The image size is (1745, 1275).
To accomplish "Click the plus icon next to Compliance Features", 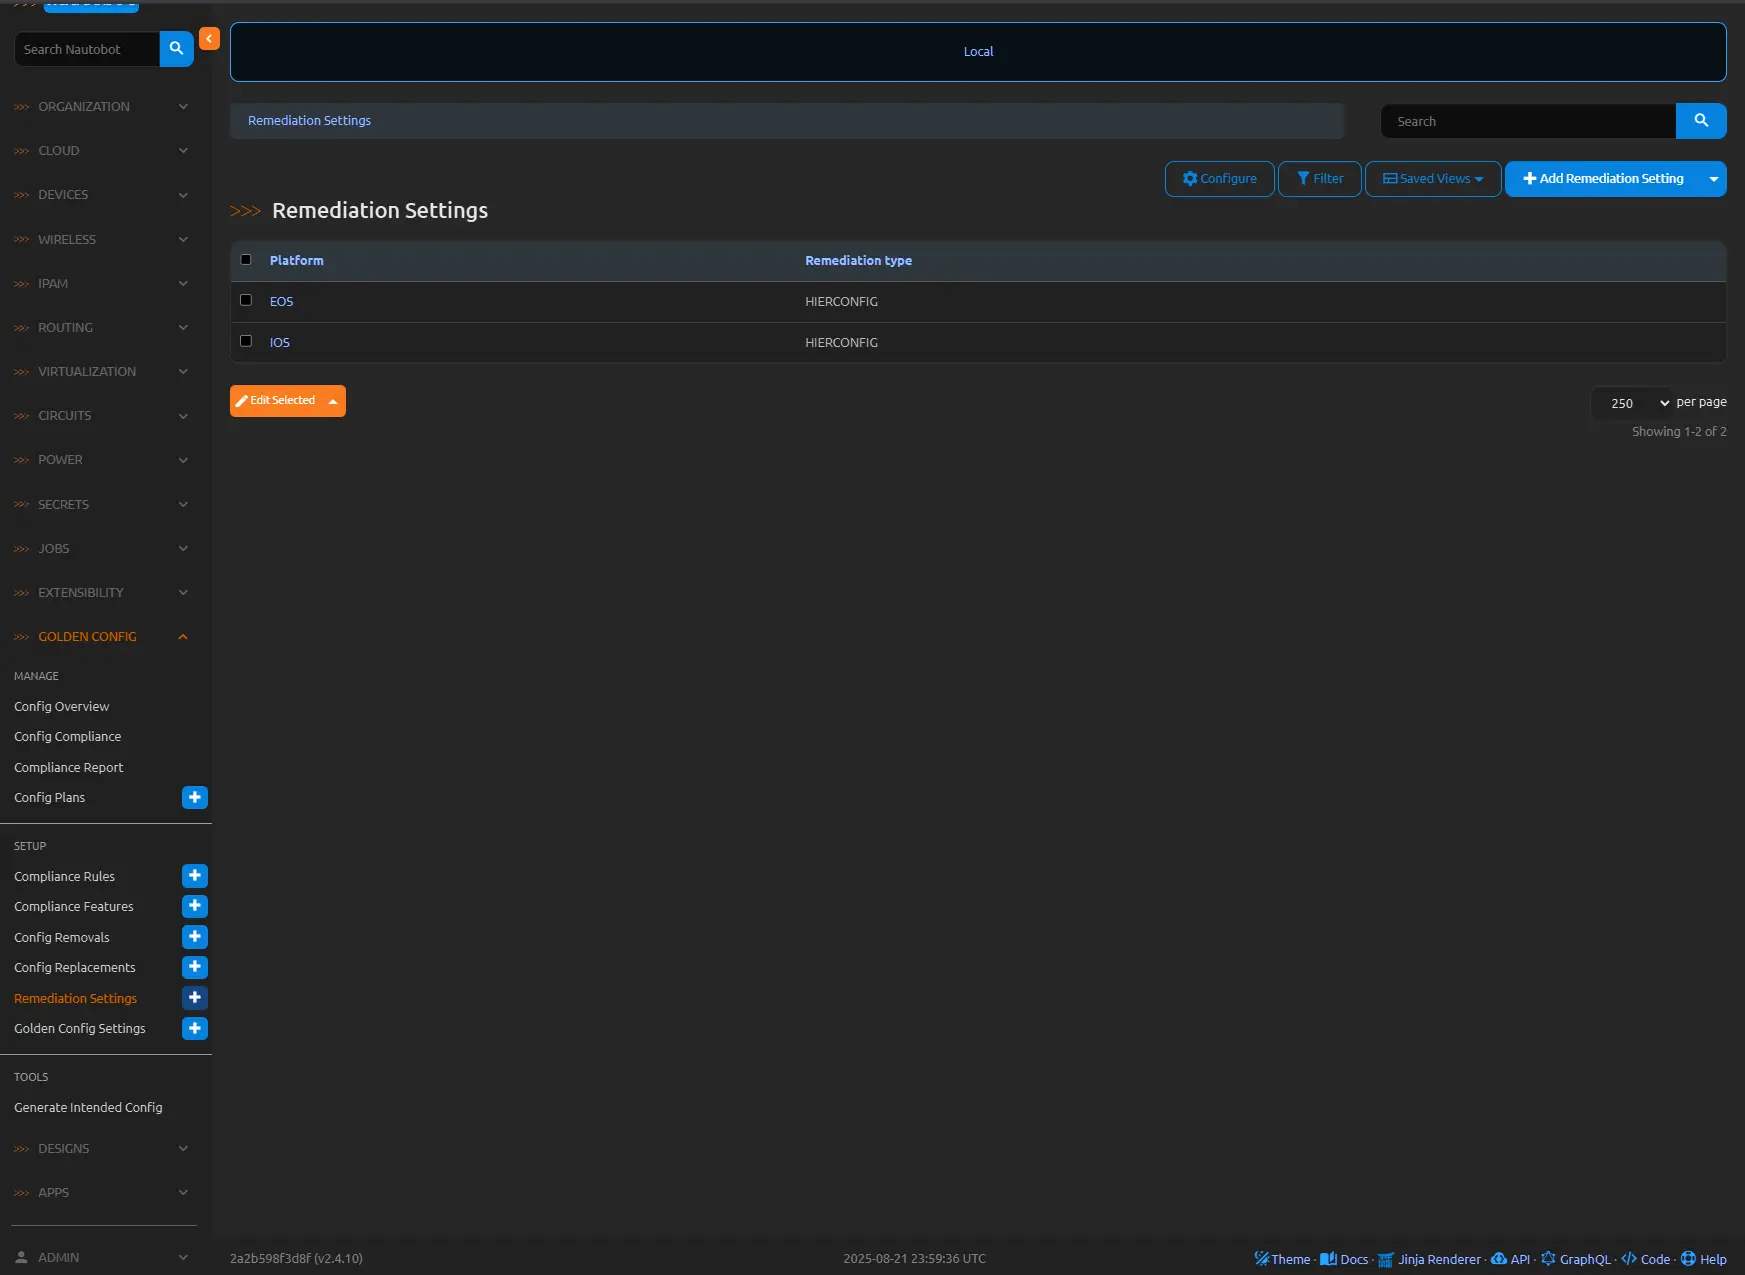I will 195,907.
